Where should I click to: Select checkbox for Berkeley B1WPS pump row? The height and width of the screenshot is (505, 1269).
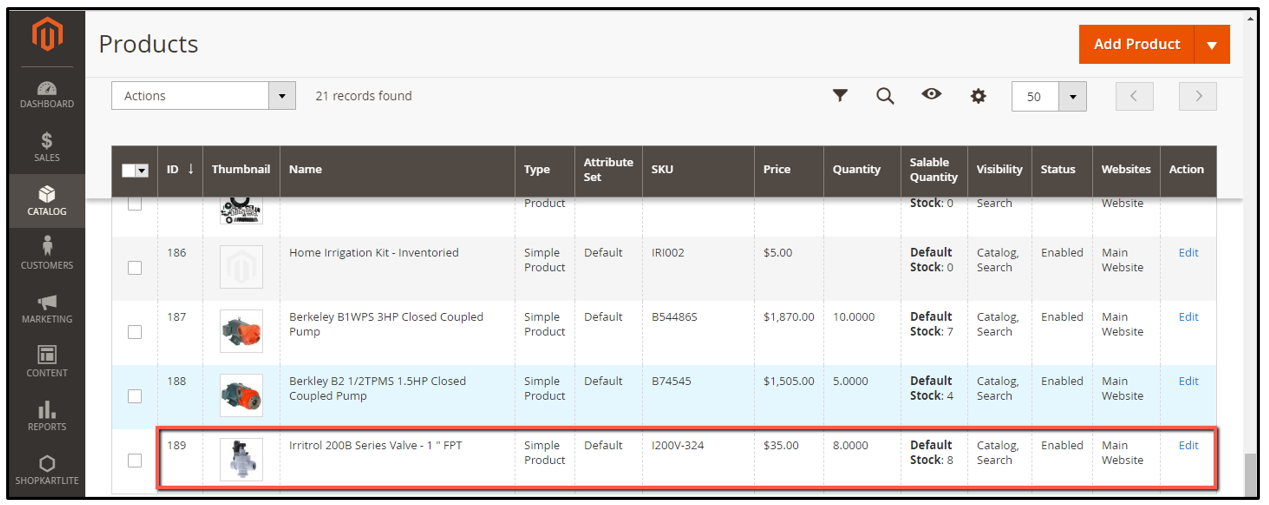coord(135,332)
